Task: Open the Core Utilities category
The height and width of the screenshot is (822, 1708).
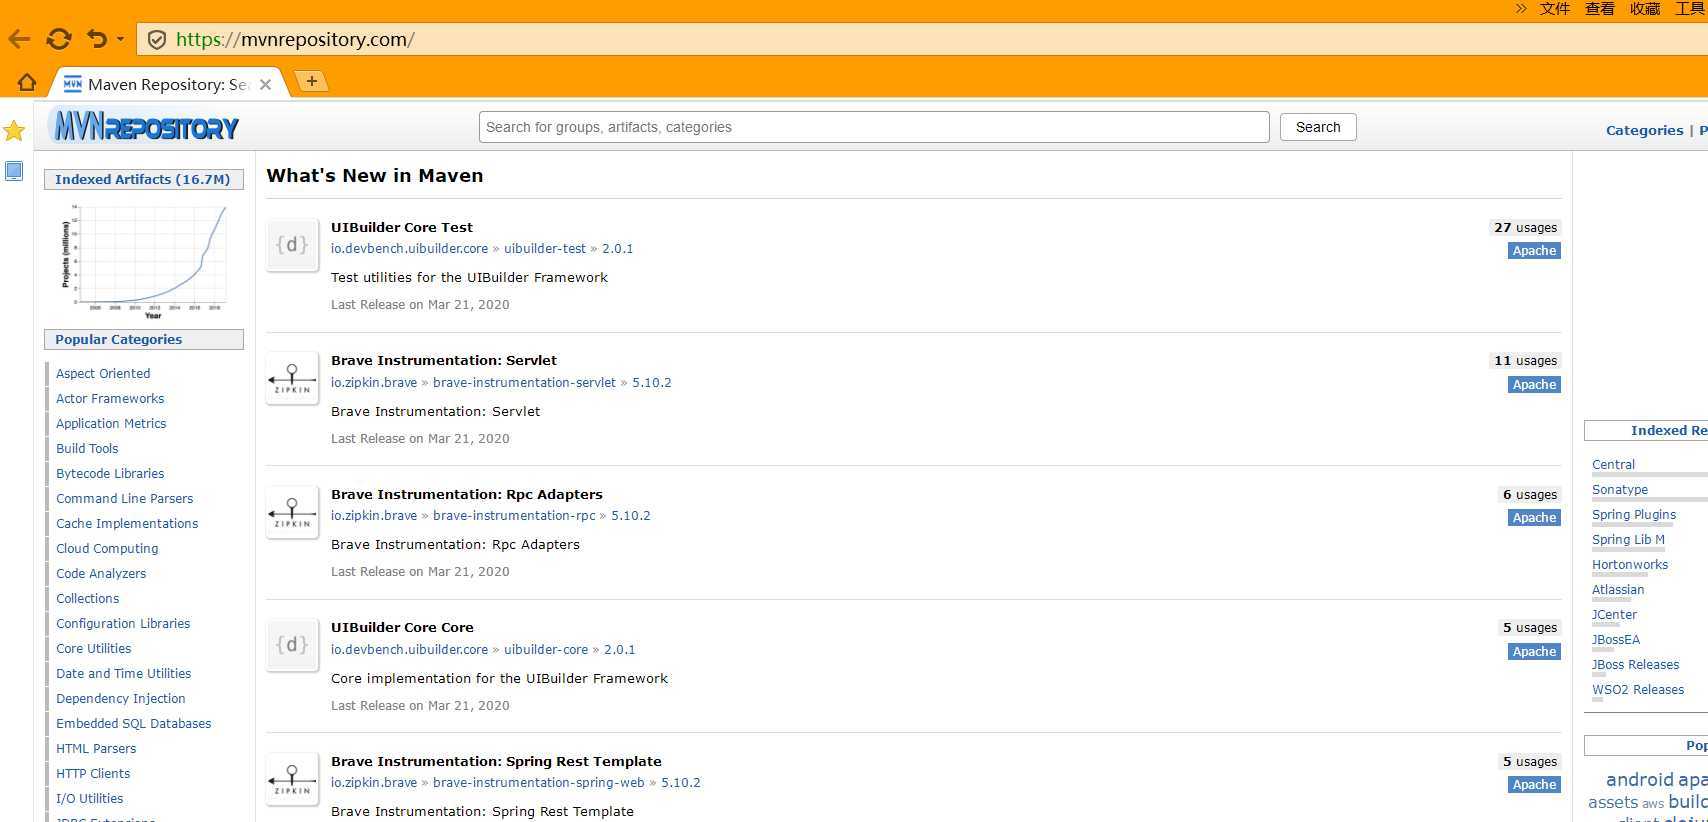Action: point(94,649)
